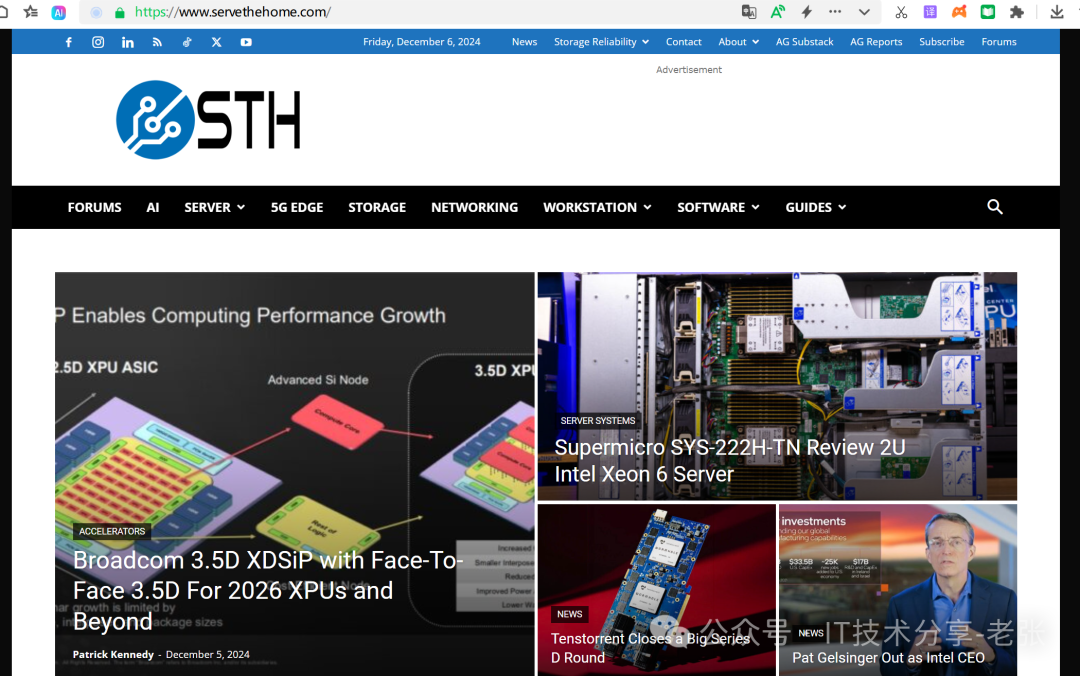Click the green book extension icon
The height and width of the screenshot is (676, 1080).
tap(988, 12)
